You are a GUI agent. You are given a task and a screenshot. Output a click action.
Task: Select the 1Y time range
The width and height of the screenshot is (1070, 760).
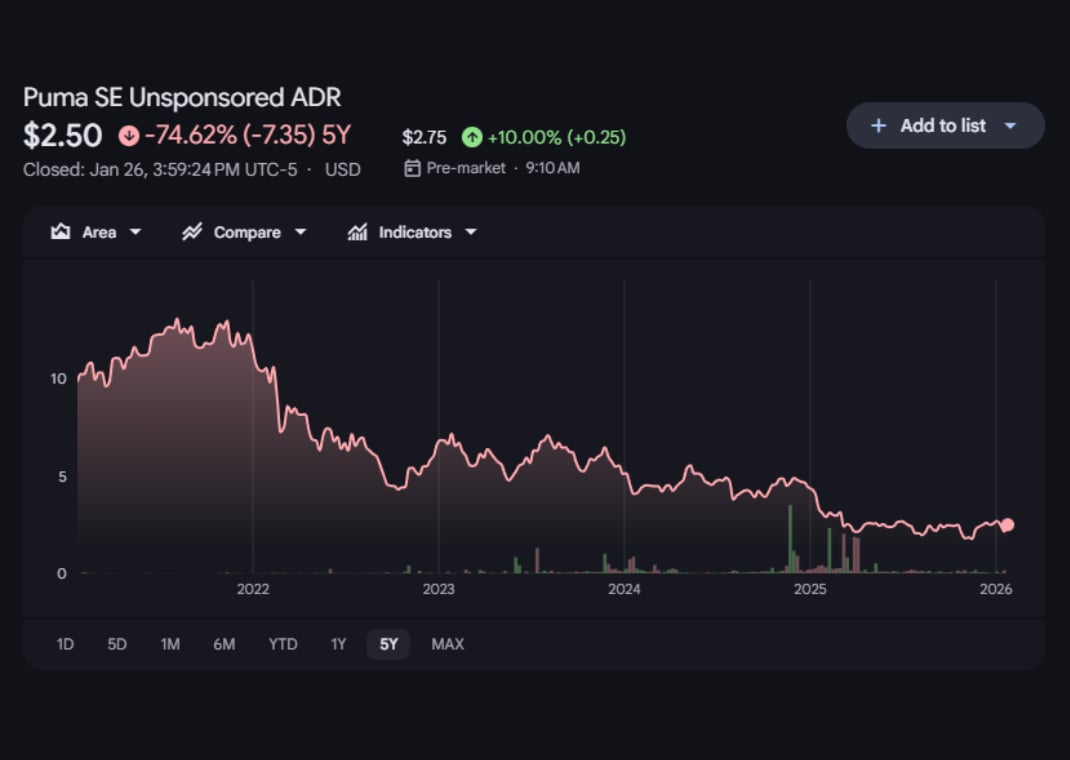(338, 644)
